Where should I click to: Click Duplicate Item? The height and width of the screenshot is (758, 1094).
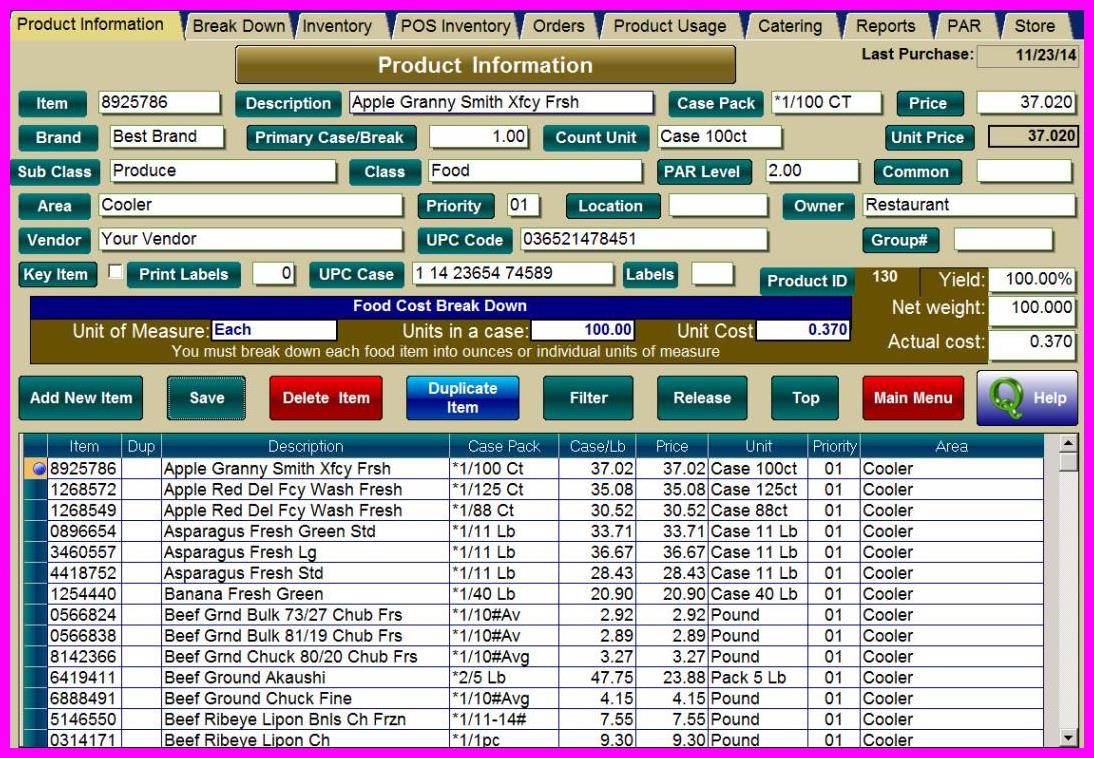pyautogui.click(x=463, y=398)
